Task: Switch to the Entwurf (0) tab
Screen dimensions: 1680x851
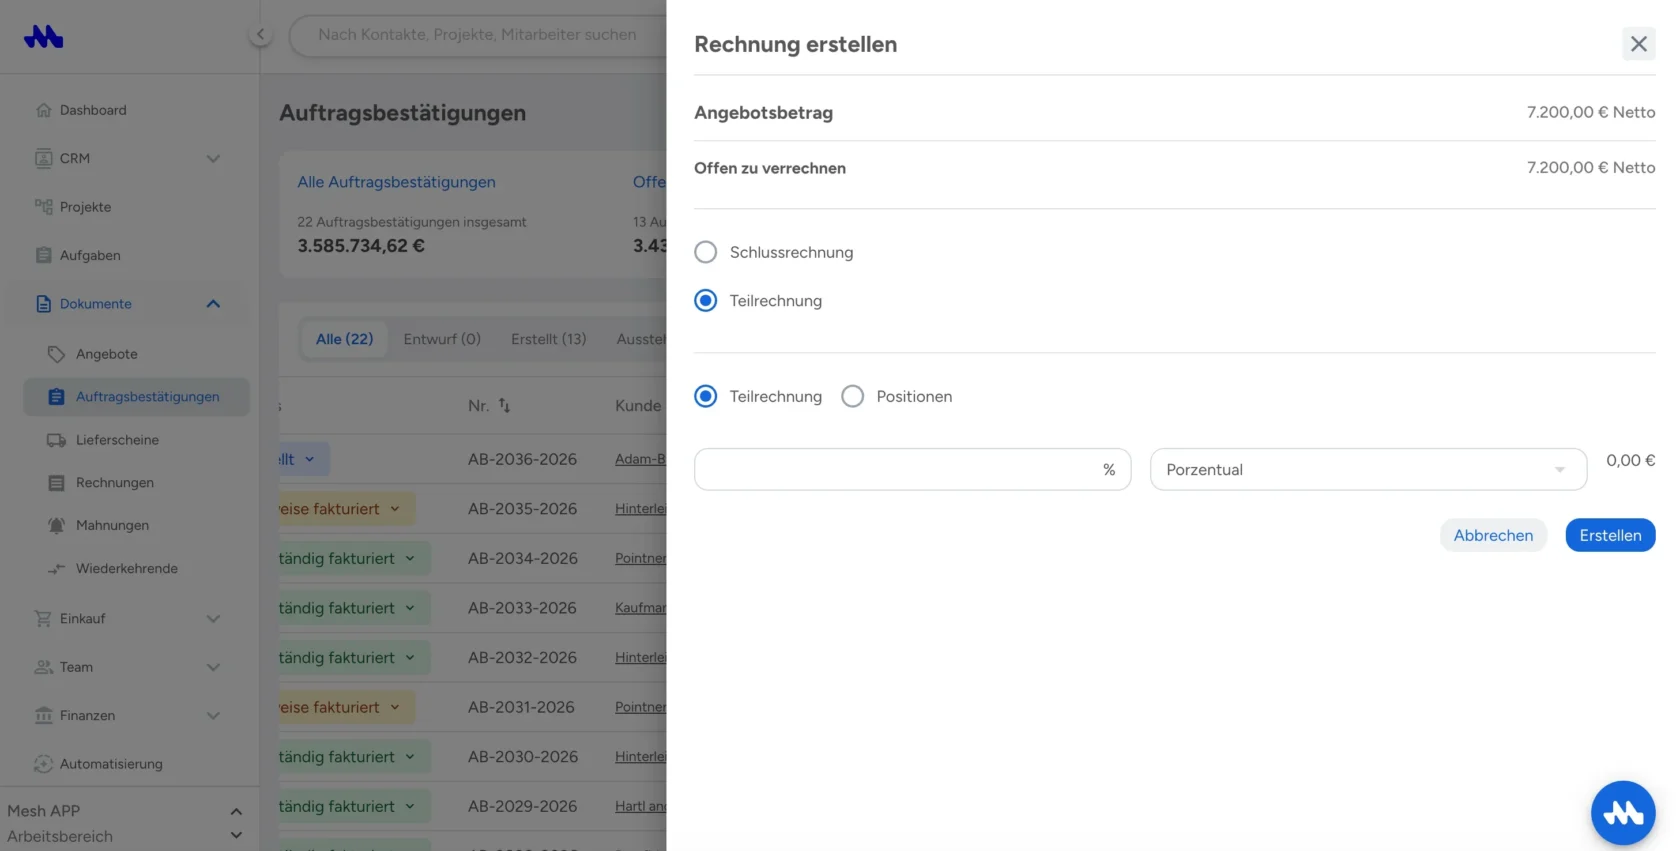Action: click(x=442, y=339)
